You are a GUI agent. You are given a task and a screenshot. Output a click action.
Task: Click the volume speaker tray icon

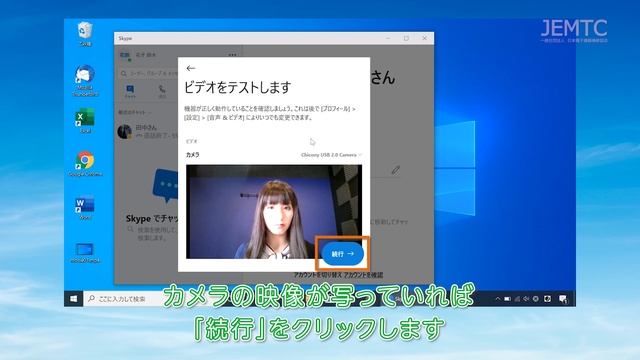(527, 299)
